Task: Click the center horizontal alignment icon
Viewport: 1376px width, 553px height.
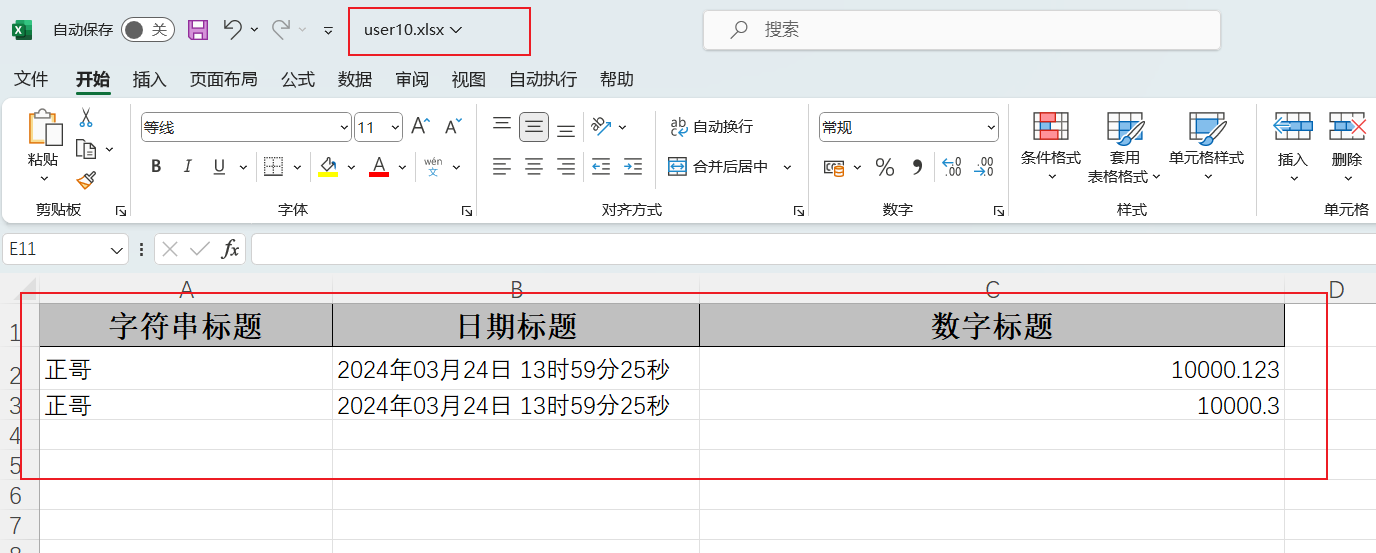Action: (534, 167)
